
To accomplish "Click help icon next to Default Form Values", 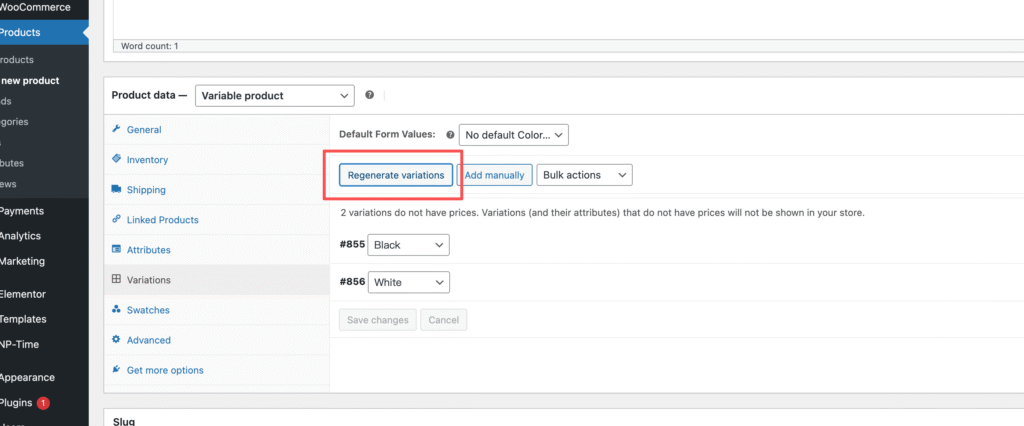I will (450, 134).
